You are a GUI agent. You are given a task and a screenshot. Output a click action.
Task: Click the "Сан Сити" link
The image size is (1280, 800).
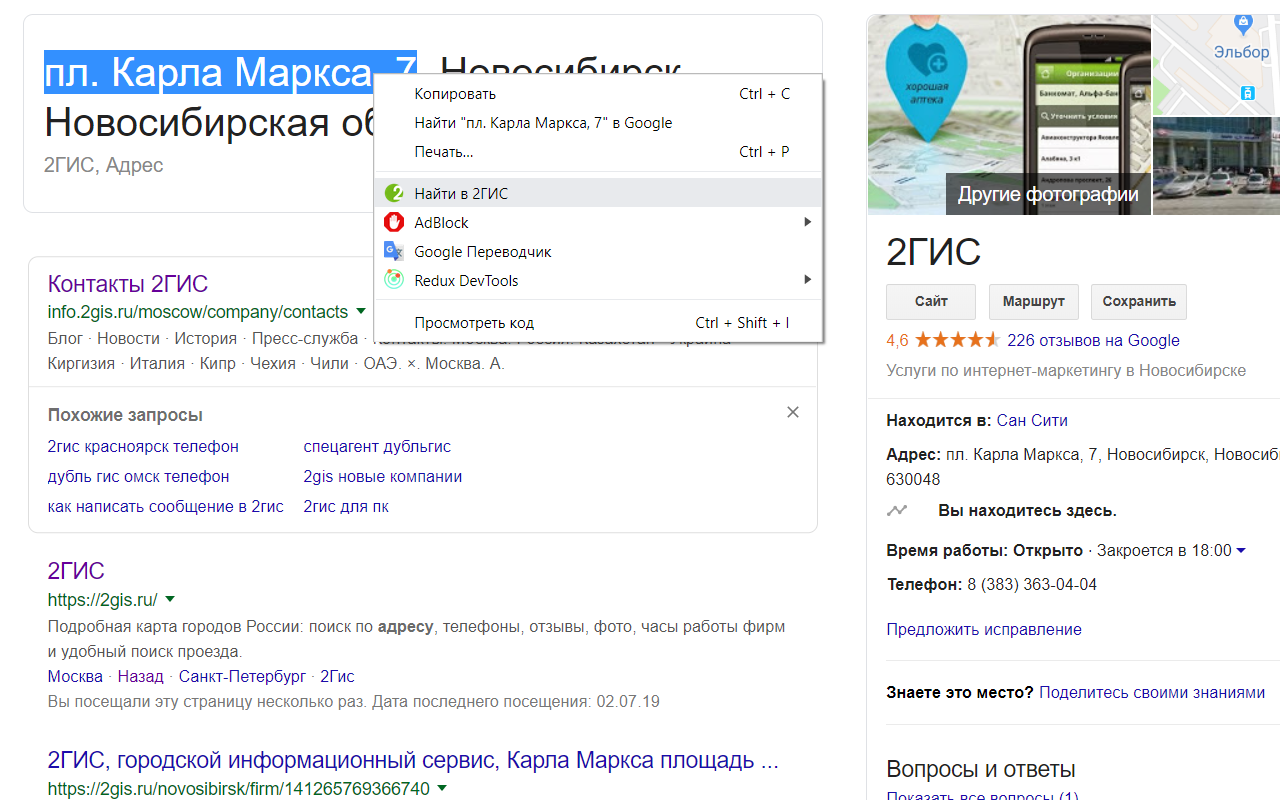[x=1031, y=419]
